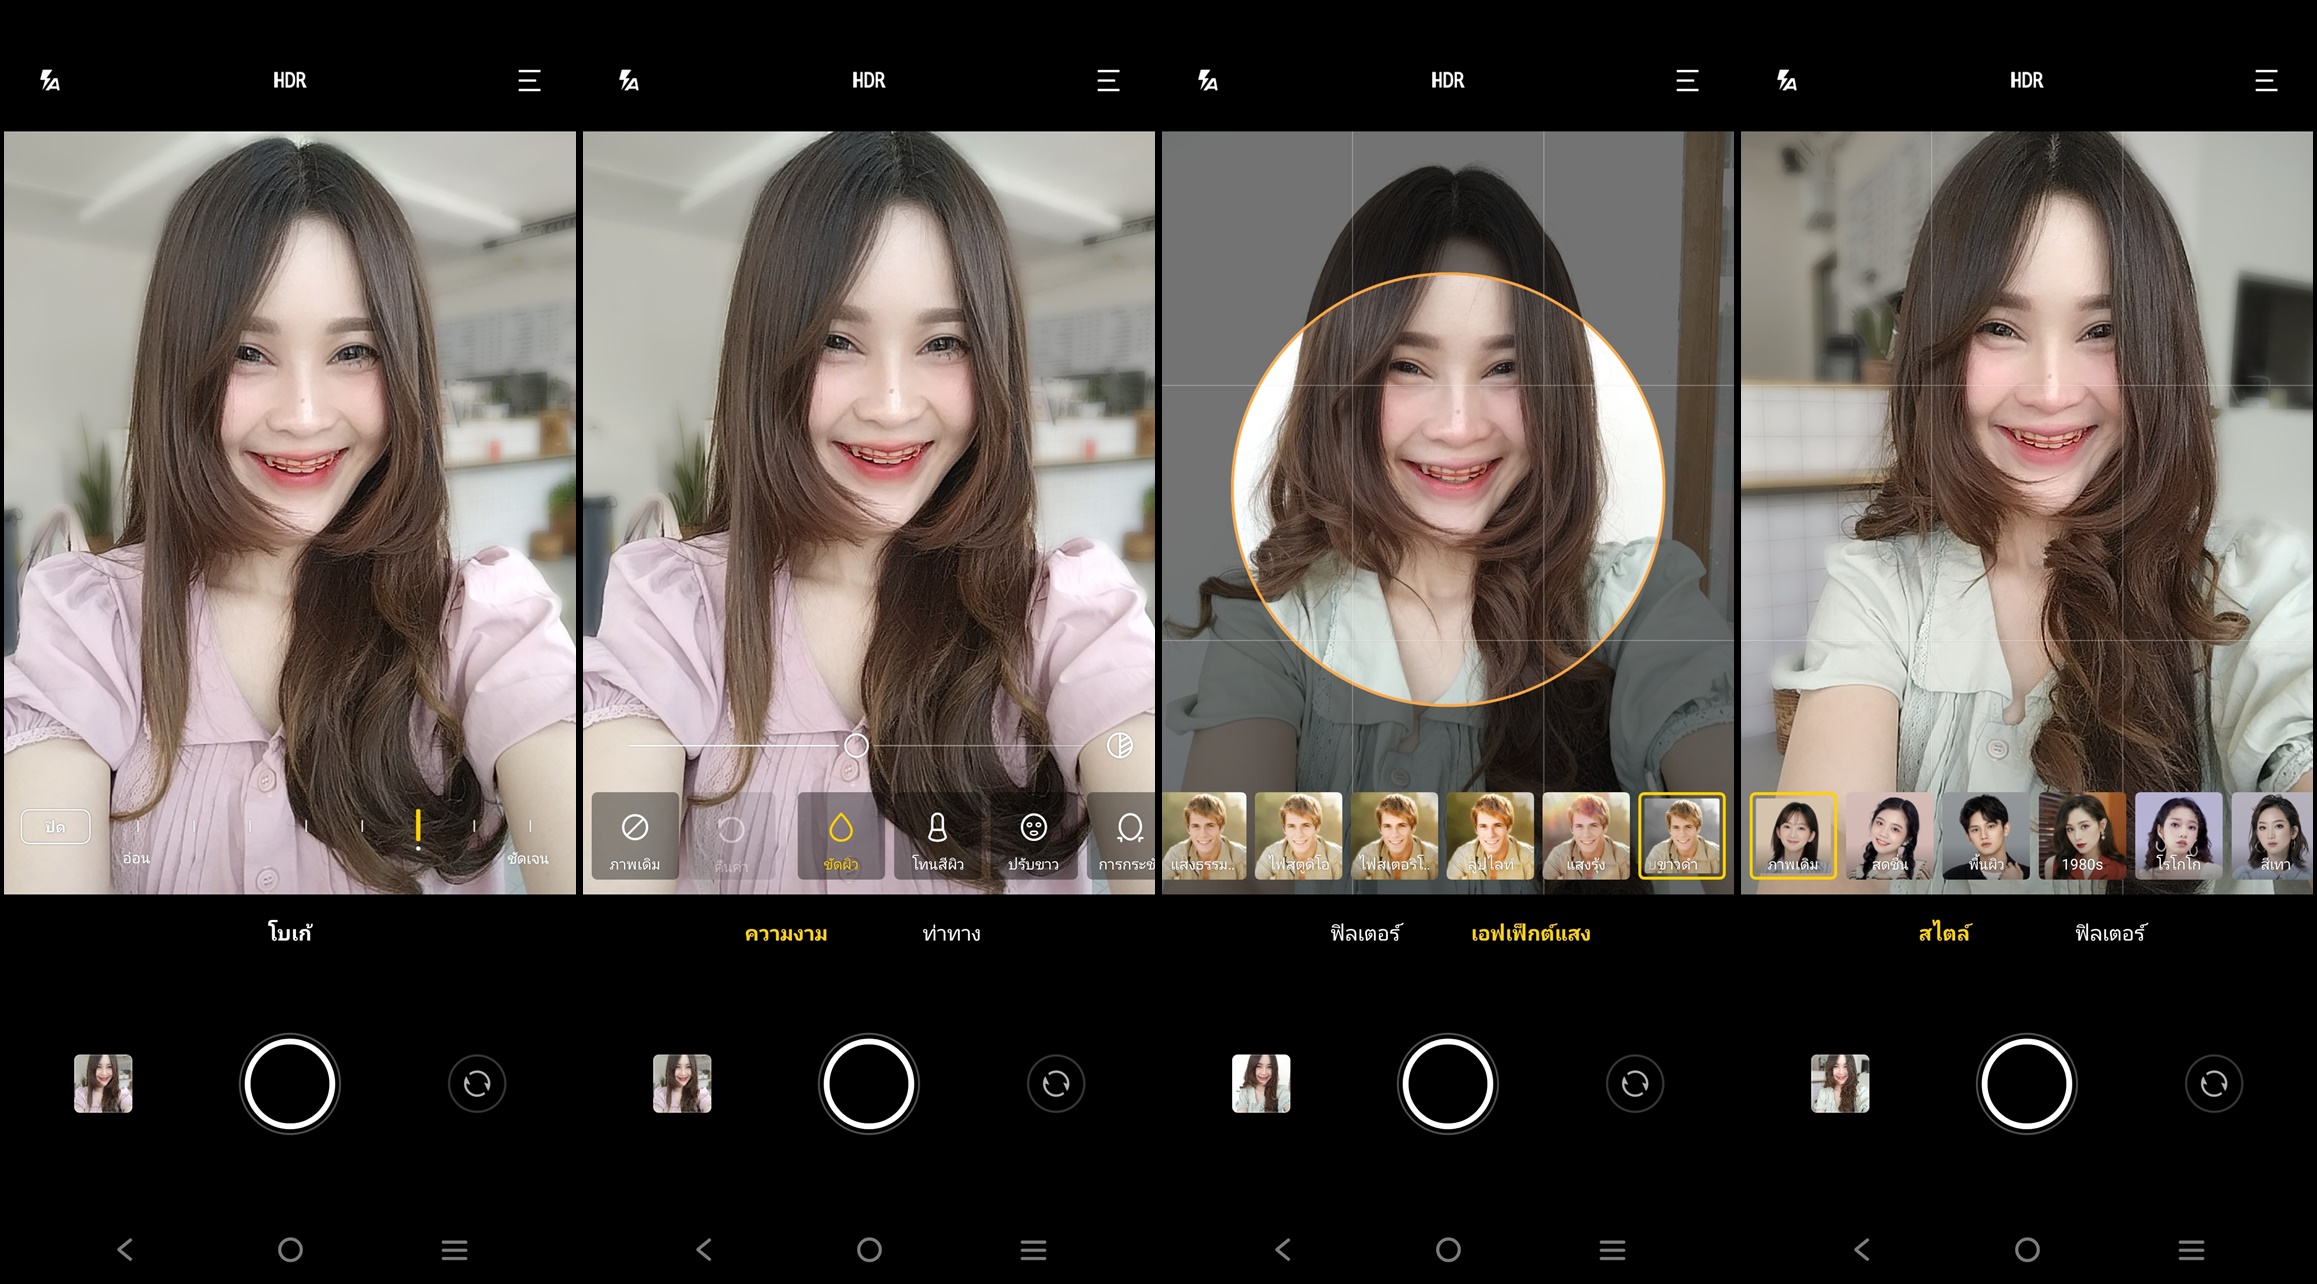Open recent apps under the เอฟเฟ็กต์แสง screen
Viewport: 2317px width, 1284px height.
click(1612, 1249)
